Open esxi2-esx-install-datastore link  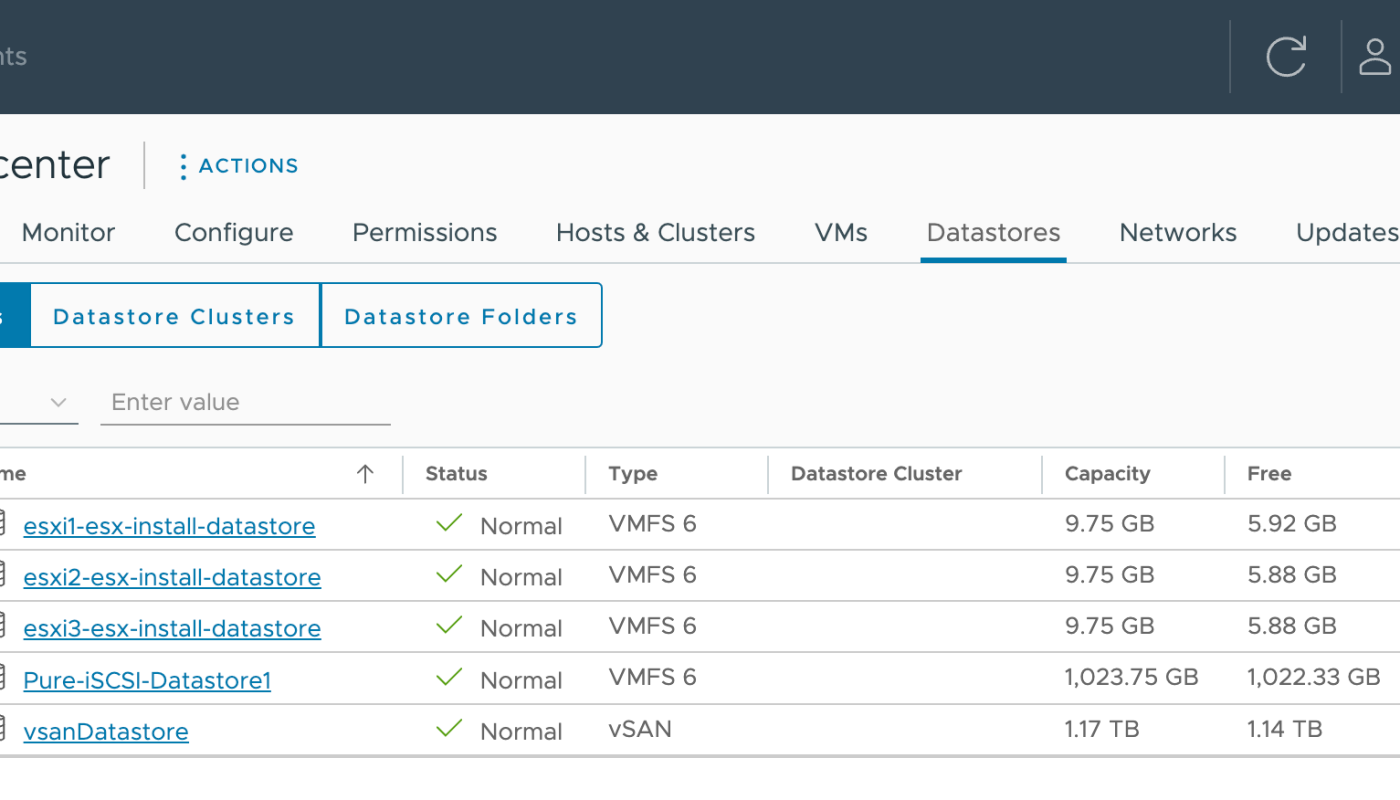pyautogui.click(x=172, y=578)
